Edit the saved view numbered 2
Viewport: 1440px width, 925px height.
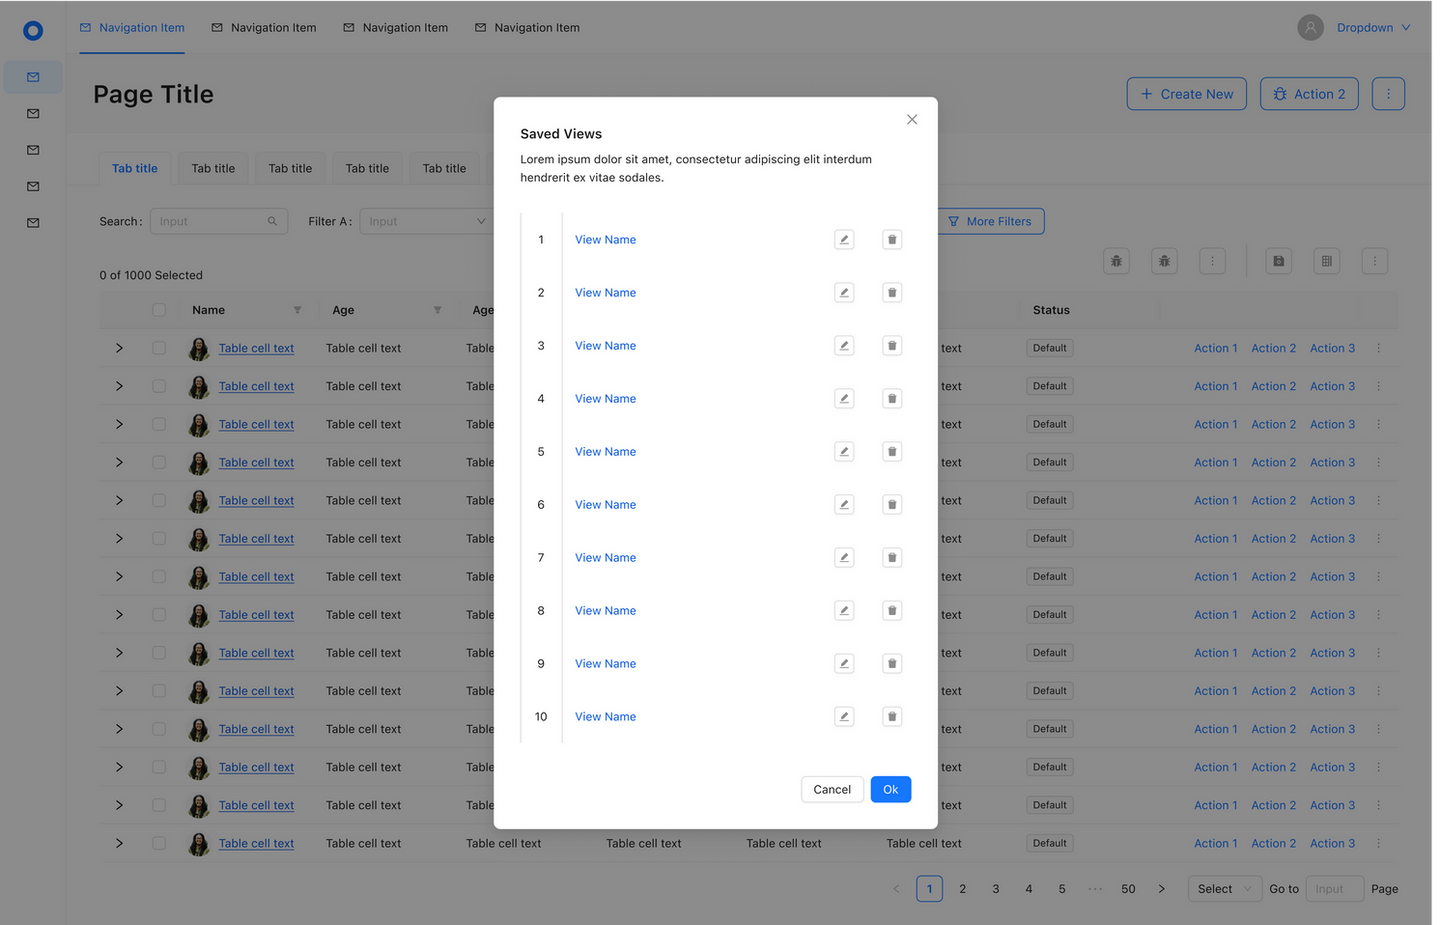click(x=844, y=293)
